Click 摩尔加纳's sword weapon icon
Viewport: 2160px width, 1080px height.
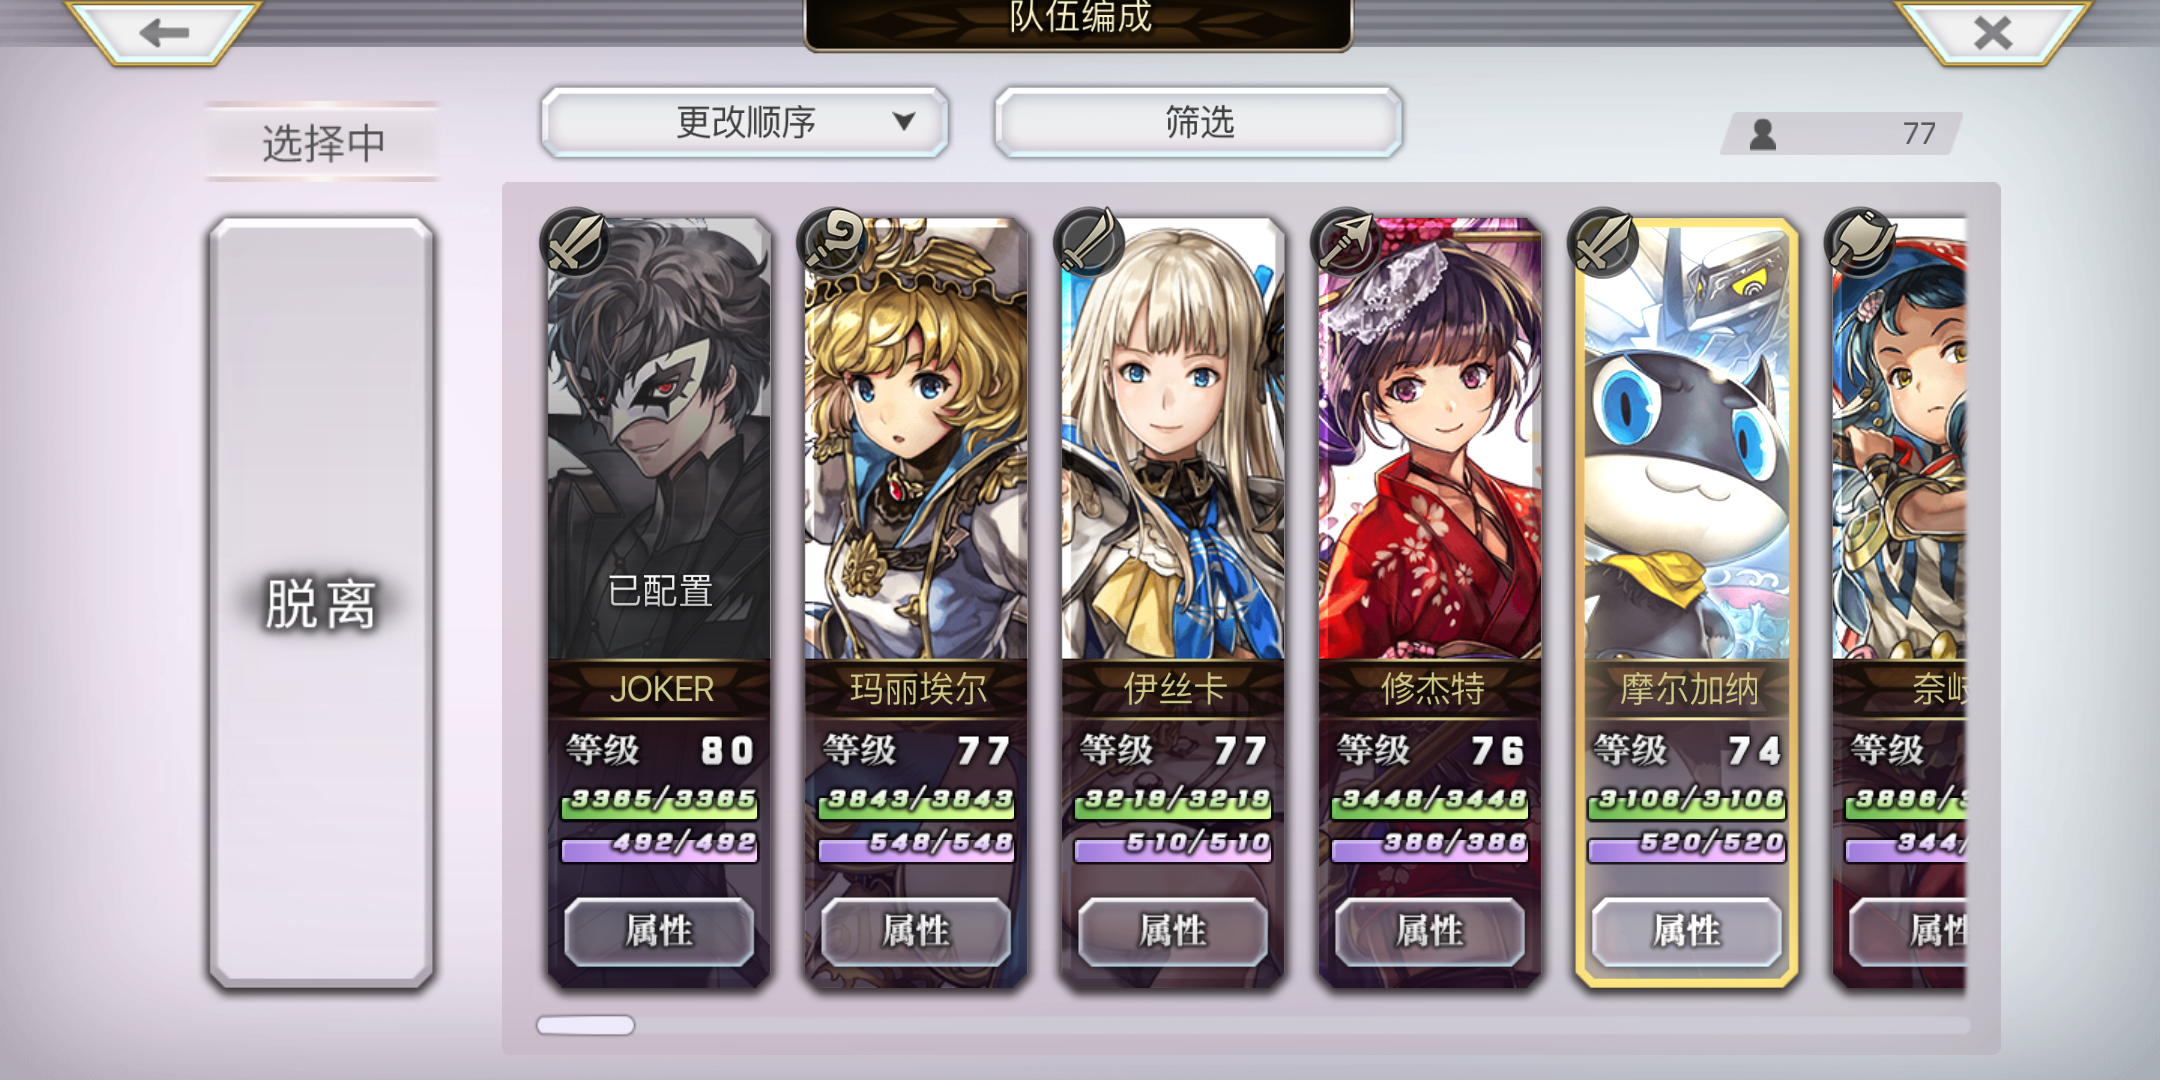coord(1603,242)
